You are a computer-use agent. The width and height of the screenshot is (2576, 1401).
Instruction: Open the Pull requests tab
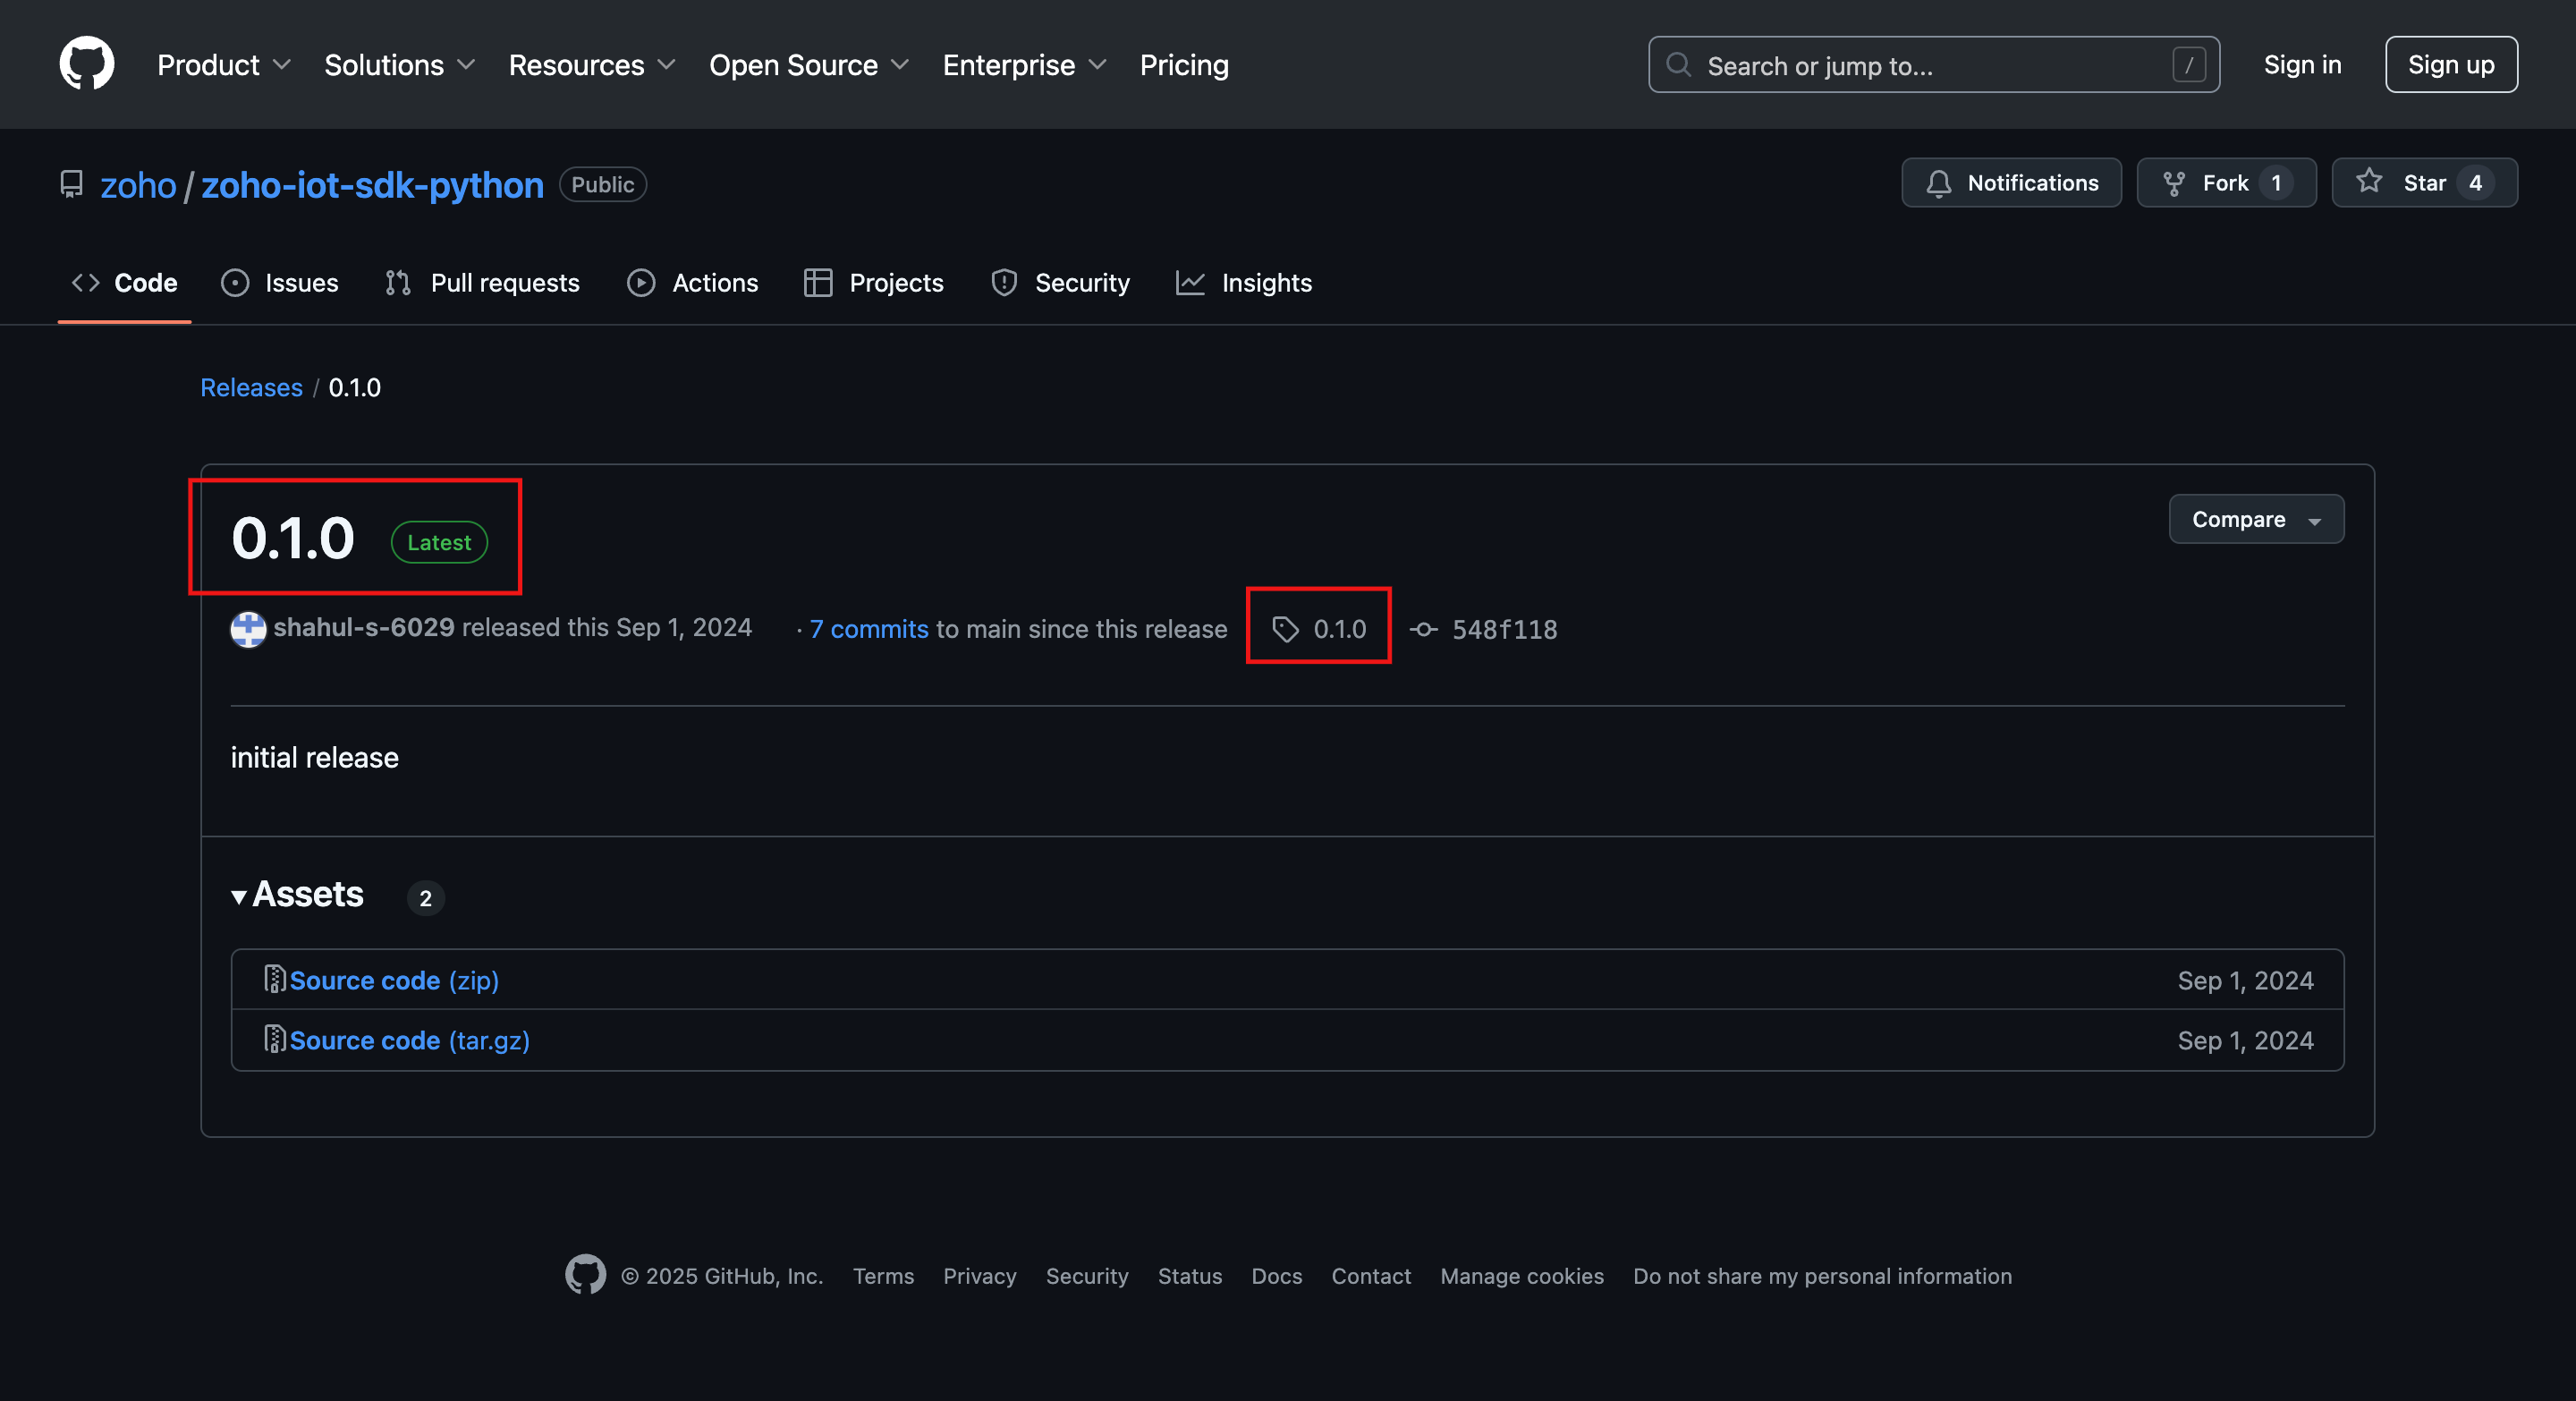[x=483, y=283]
